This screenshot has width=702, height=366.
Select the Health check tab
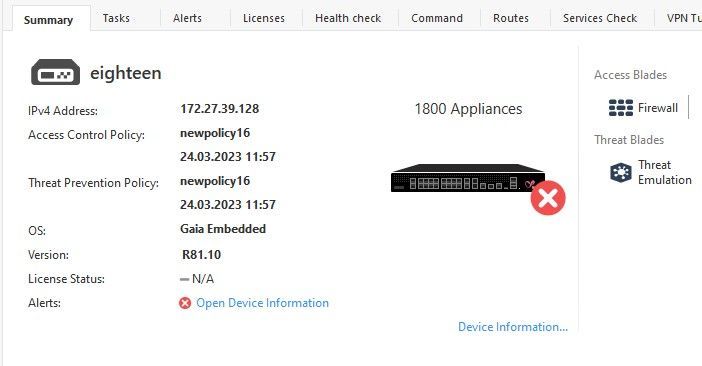(348, 18)
